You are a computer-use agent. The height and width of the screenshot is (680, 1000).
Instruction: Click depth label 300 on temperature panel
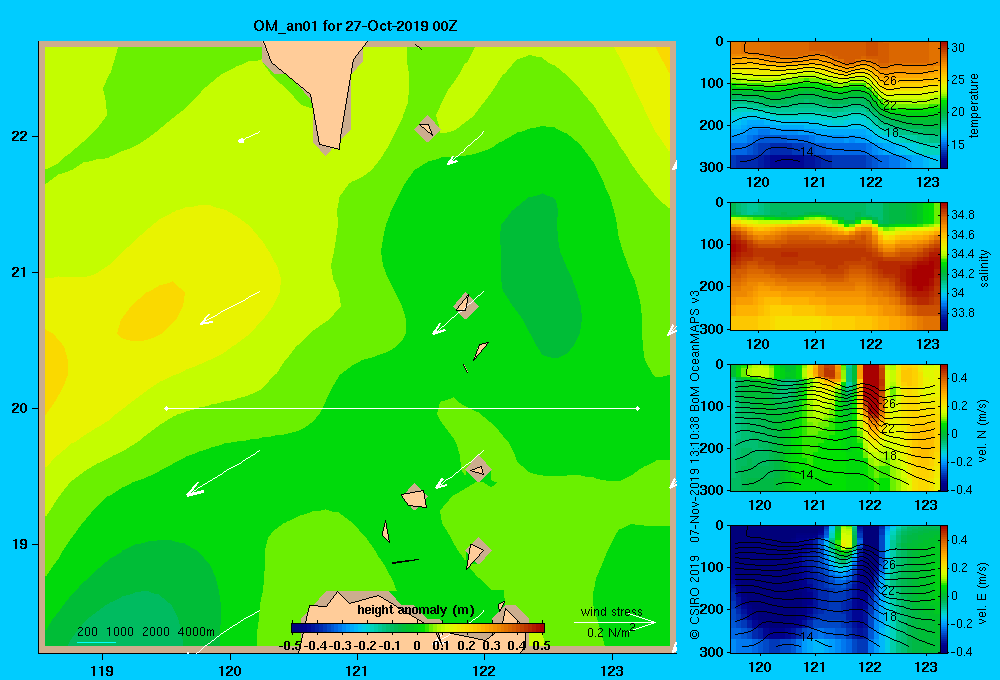tap(712, 167)
